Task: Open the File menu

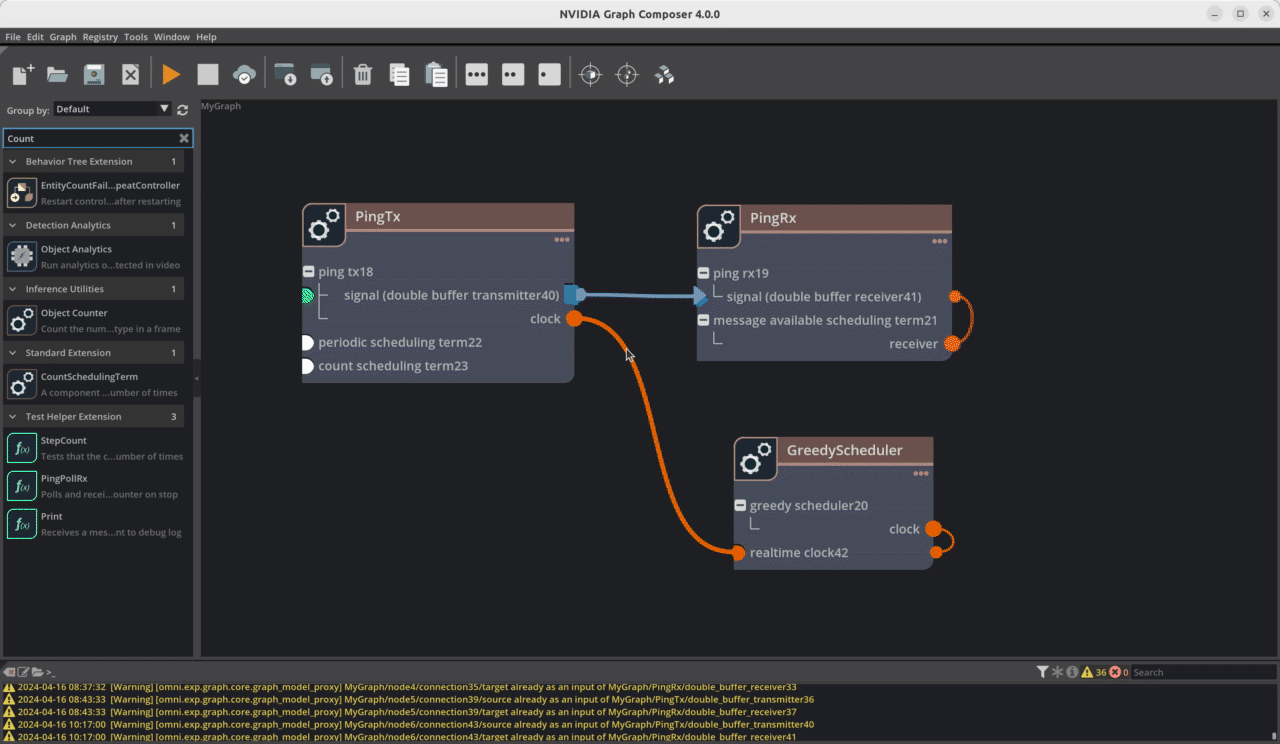Action: (x=13, y=37)
